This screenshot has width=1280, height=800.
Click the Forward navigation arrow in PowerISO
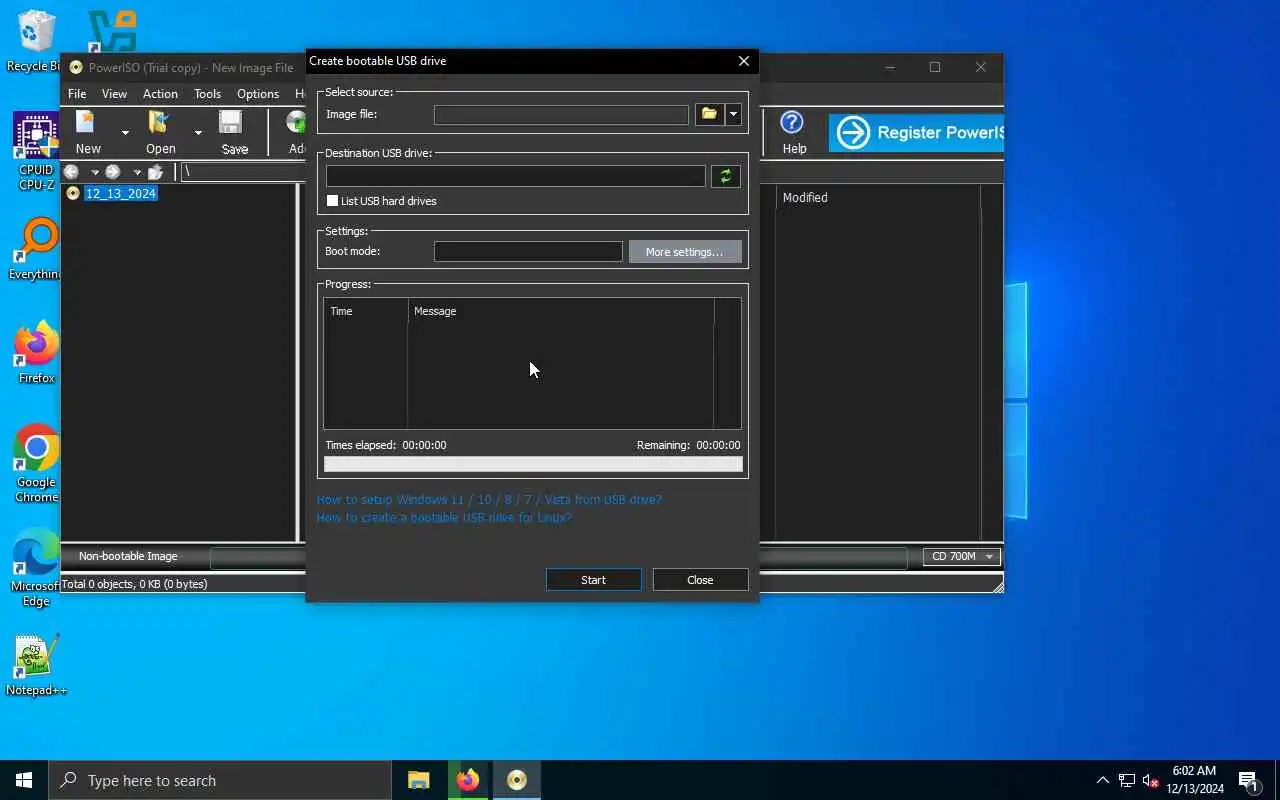113,172
